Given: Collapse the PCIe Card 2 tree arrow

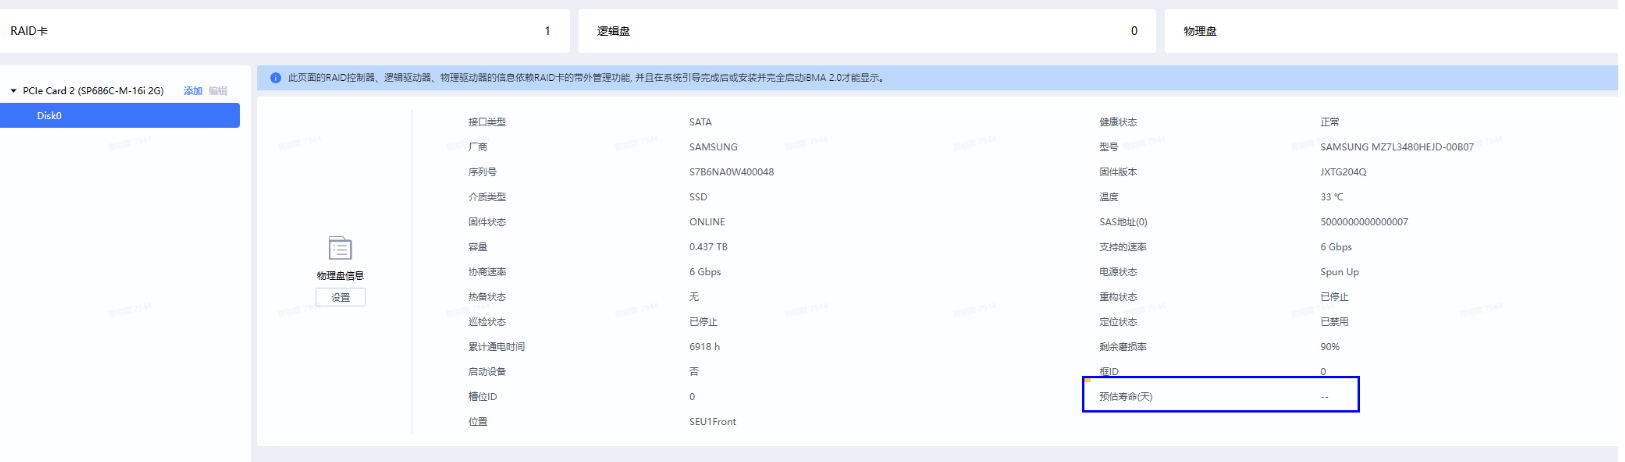Looking at the screenshot, I should [x=14, y=91].
